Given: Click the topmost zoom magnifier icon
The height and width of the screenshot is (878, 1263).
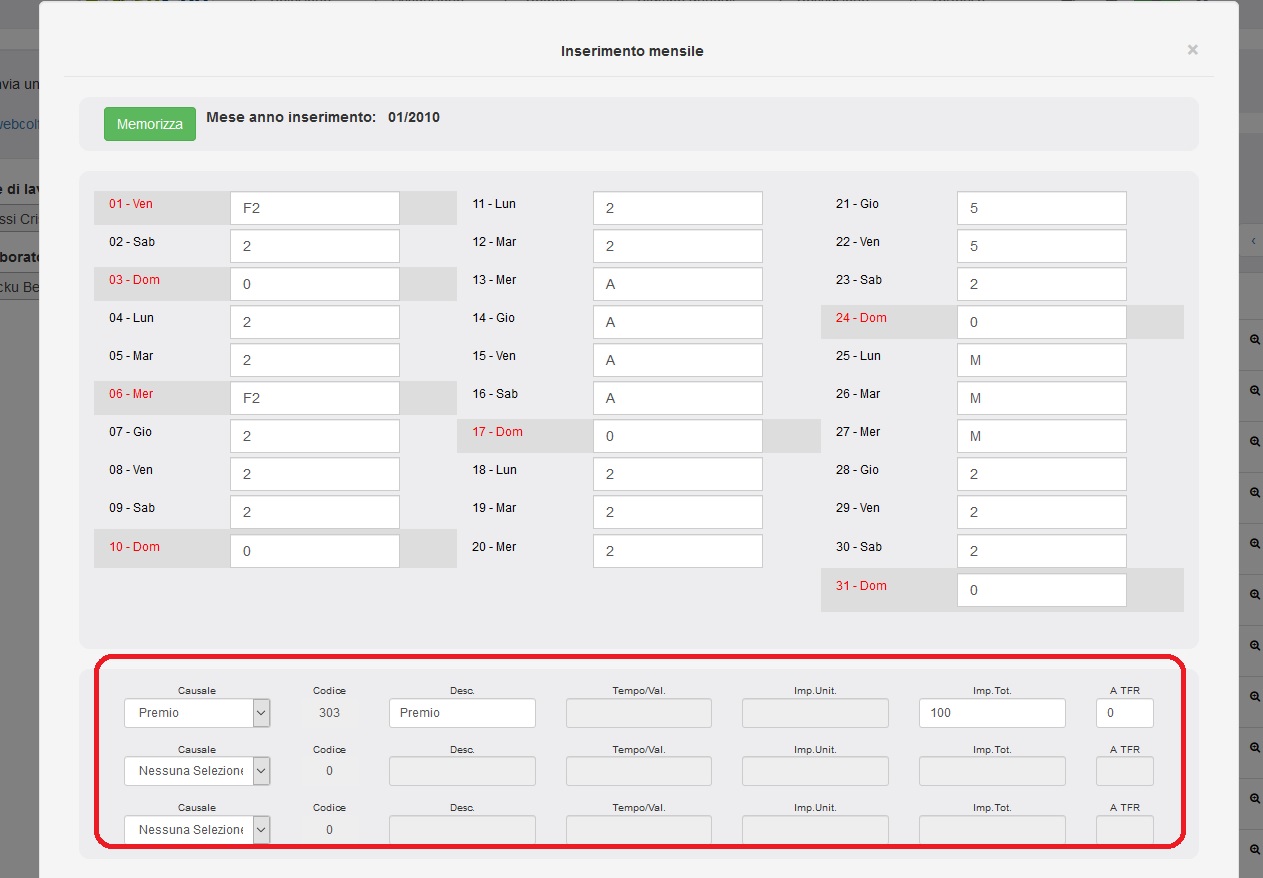Looking at the screenshot, I should pos(1254,339).
